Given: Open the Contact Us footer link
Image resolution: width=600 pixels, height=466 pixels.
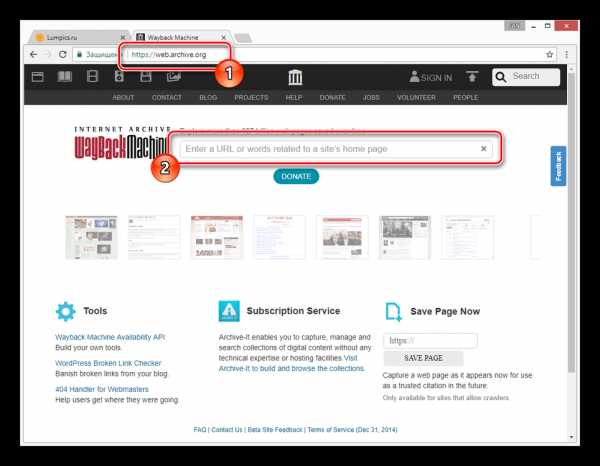Looking at the screenshot, I should coord(227,430).
